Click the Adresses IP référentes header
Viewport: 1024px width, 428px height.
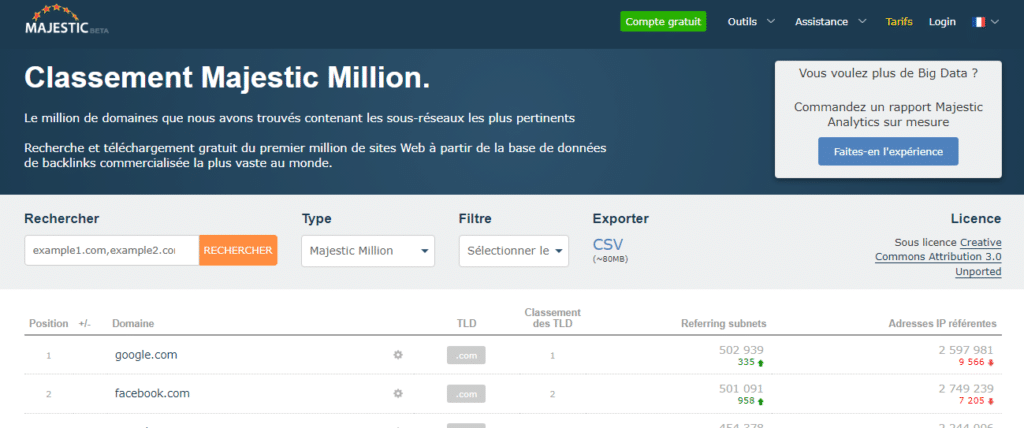click(x=942, y=323)
